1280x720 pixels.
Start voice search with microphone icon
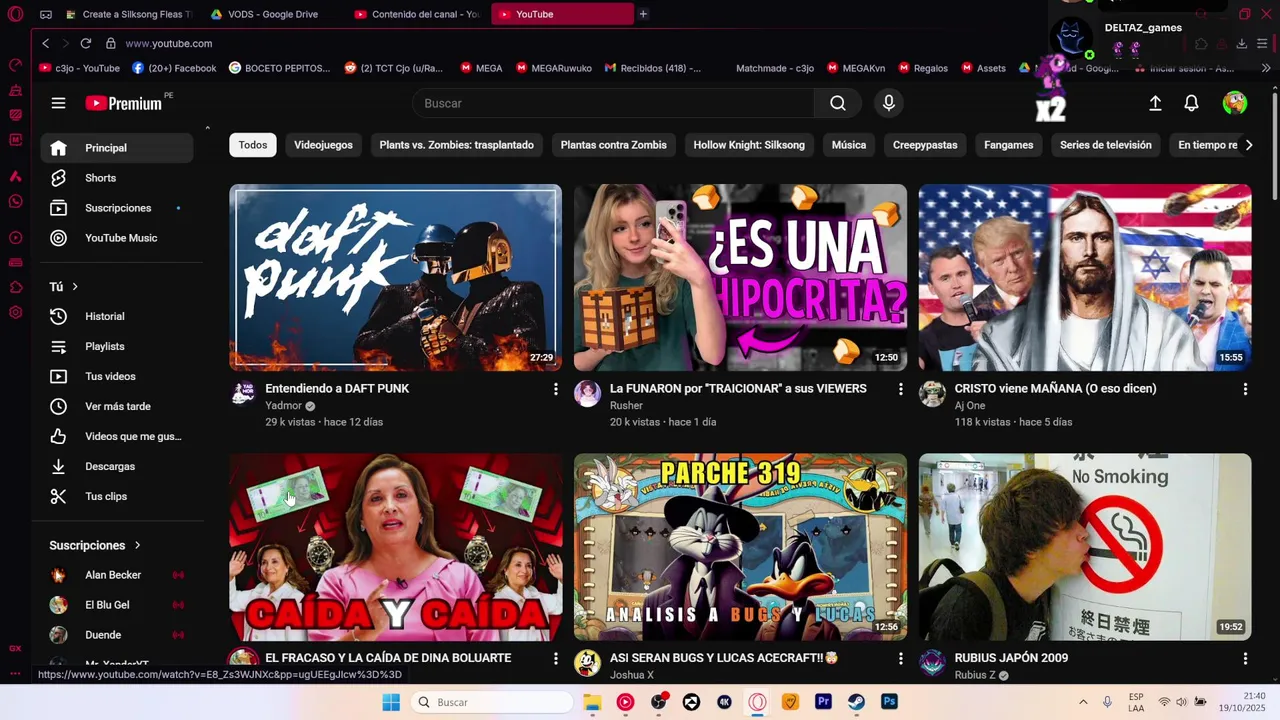(889, 103)
